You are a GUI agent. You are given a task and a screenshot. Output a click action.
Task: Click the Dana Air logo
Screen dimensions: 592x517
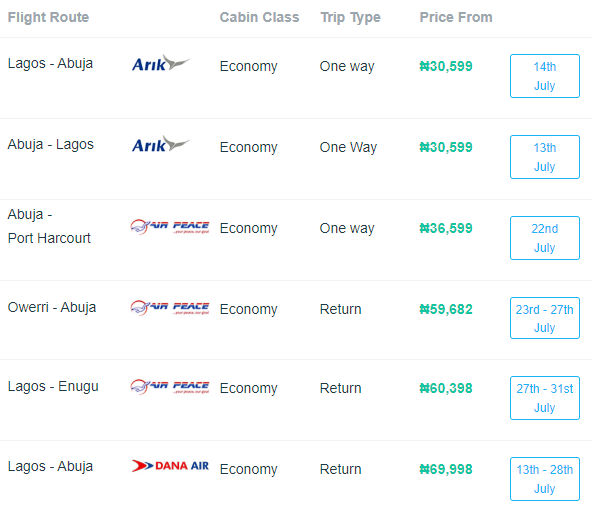pos(170,466)
